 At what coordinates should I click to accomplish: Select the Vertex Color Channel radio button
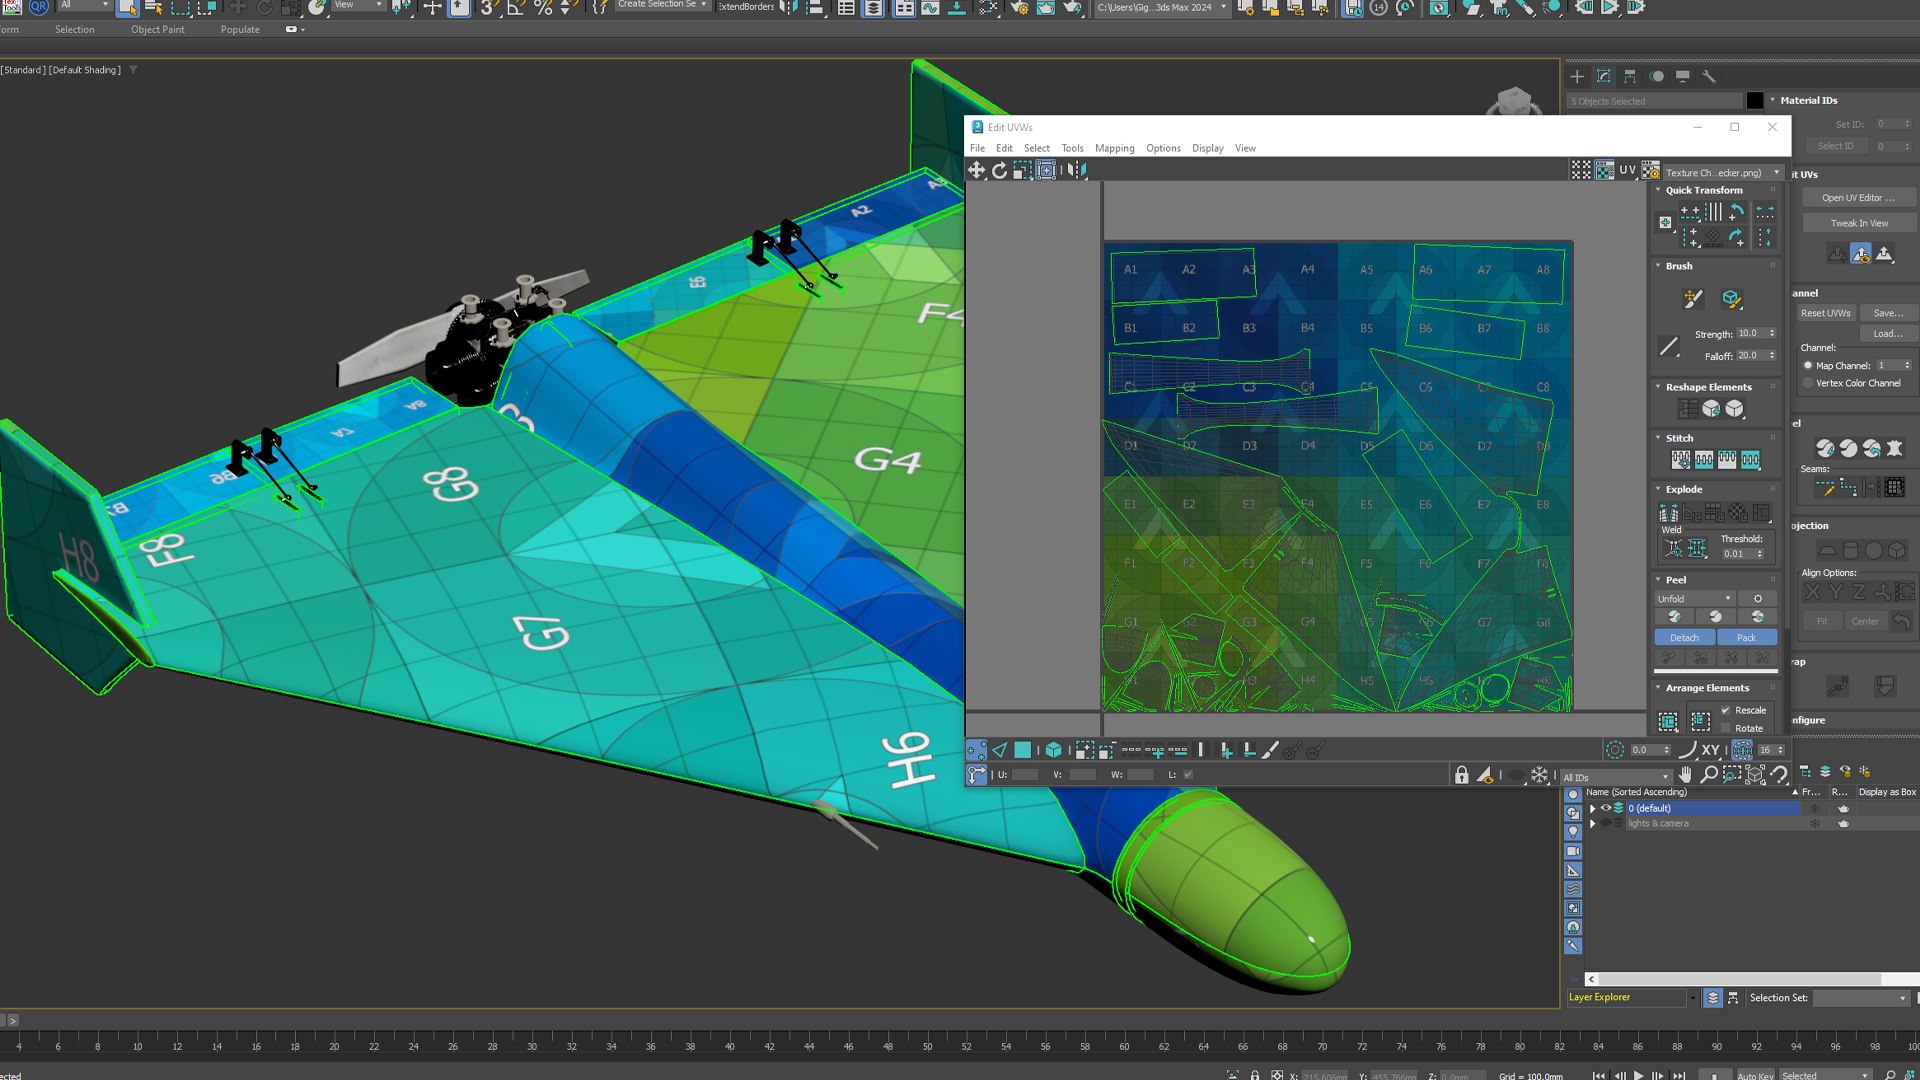click(x=1808, y=383)
